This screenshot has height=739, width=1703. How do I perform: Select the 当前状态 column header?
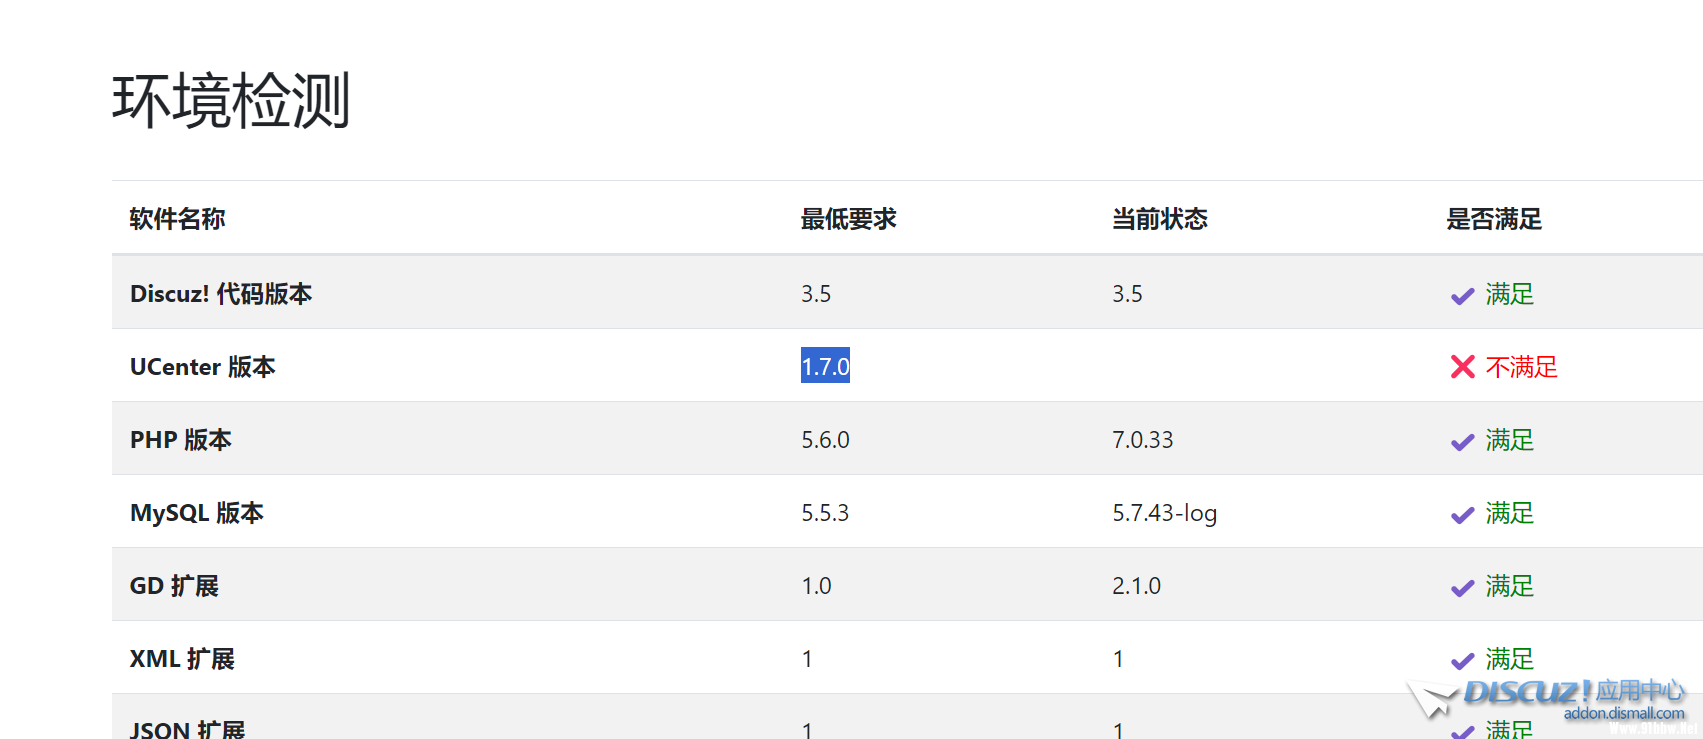pyautogui.click(x=1160, y=219)
